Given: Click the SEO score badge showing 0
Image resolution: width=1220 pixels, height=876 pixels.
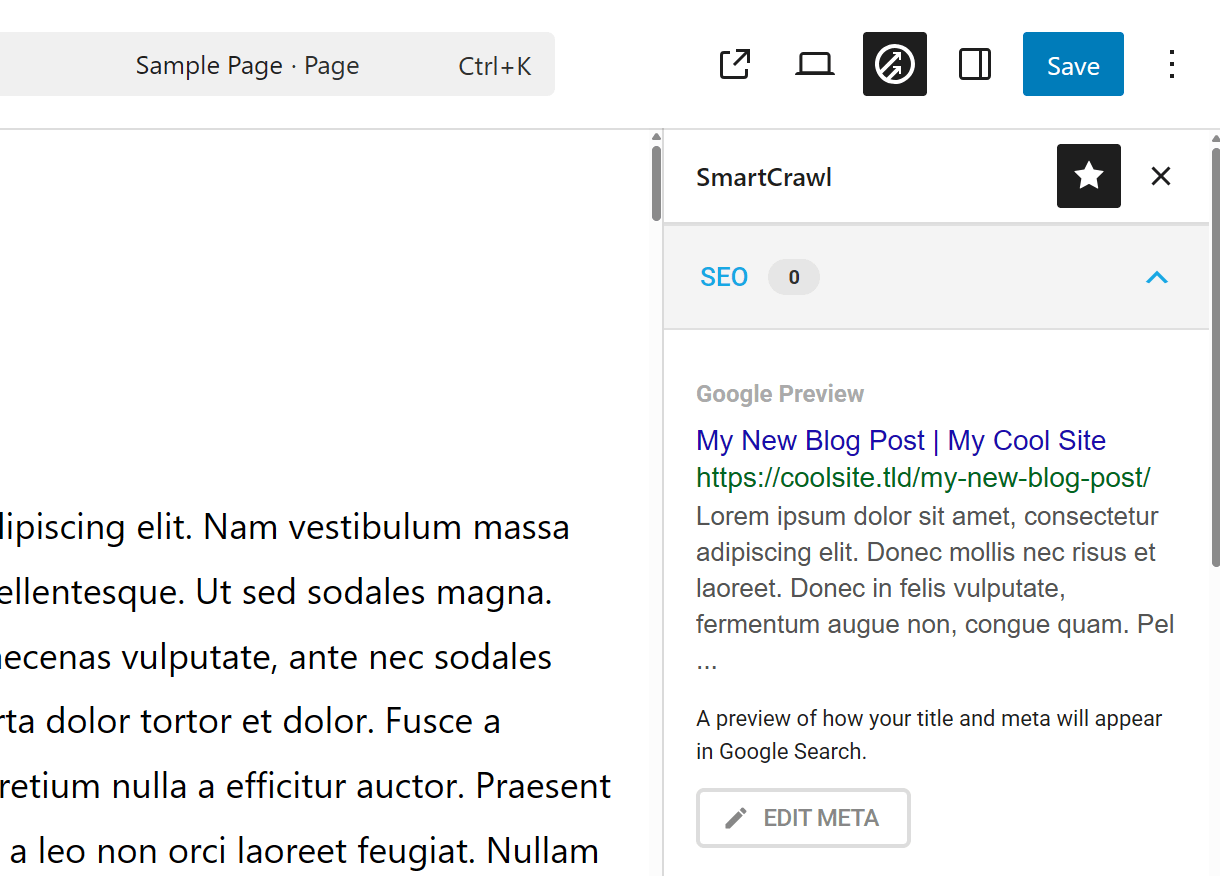Looking at the screenshot, I should [794, 277].
